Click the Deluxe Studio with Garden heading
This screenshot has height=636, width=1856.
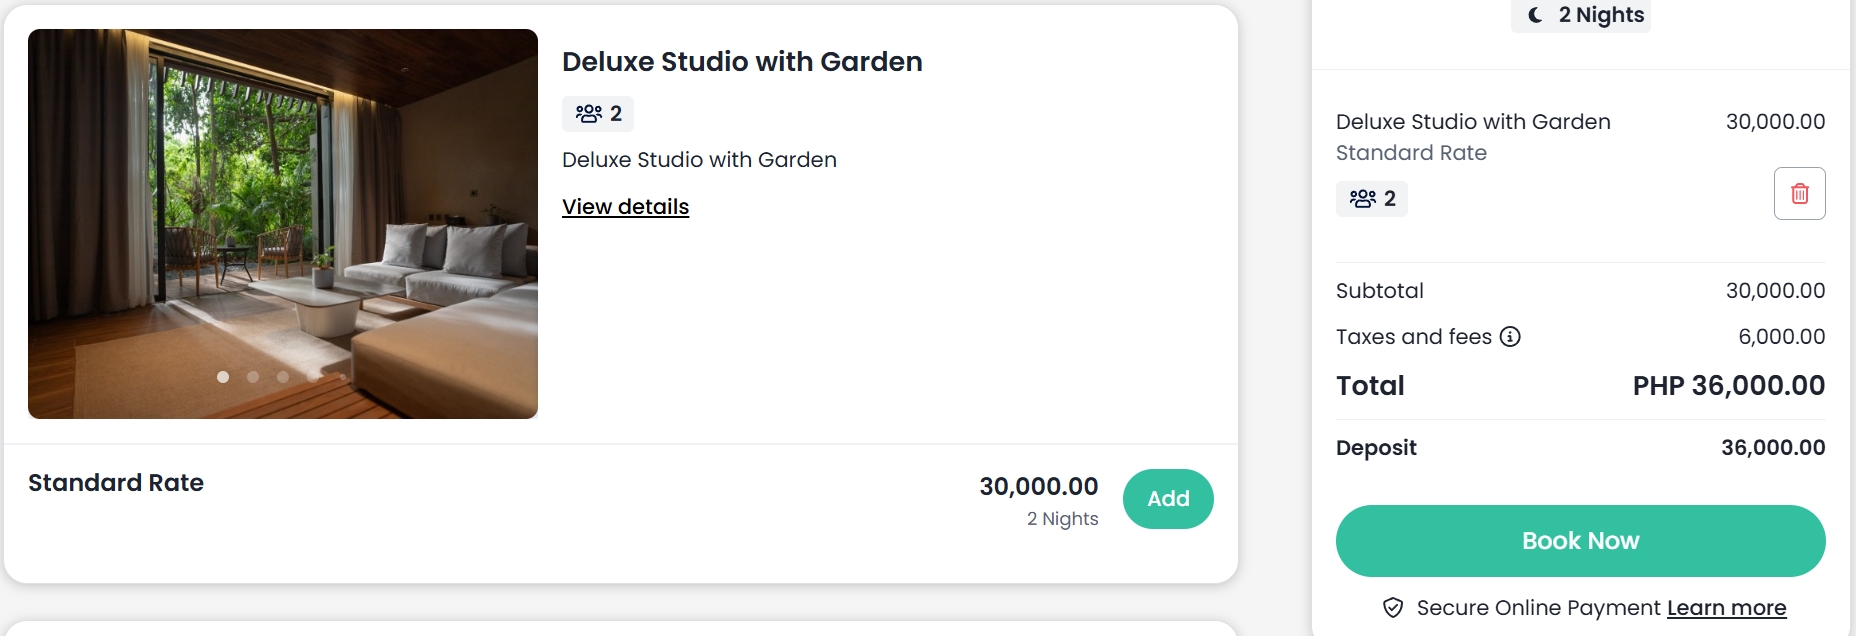(741, 62)
